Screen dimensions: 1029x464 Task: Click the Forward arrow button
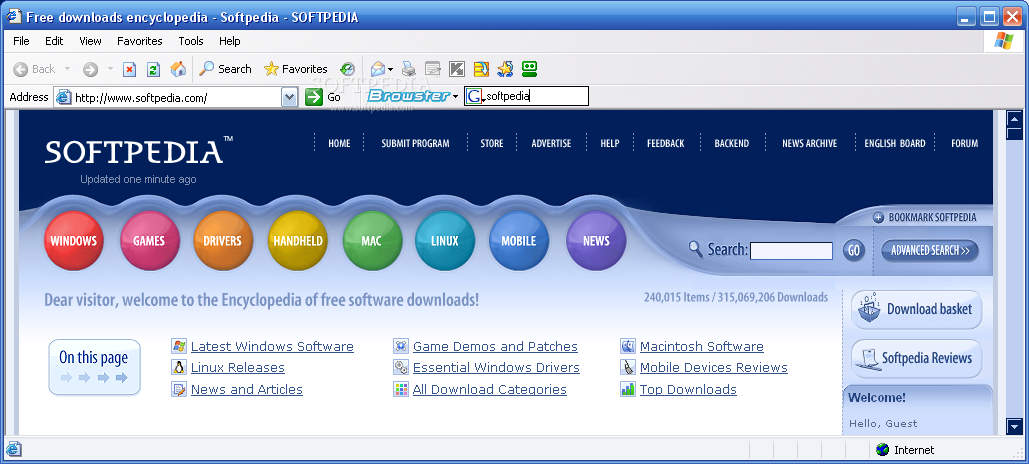91,69
